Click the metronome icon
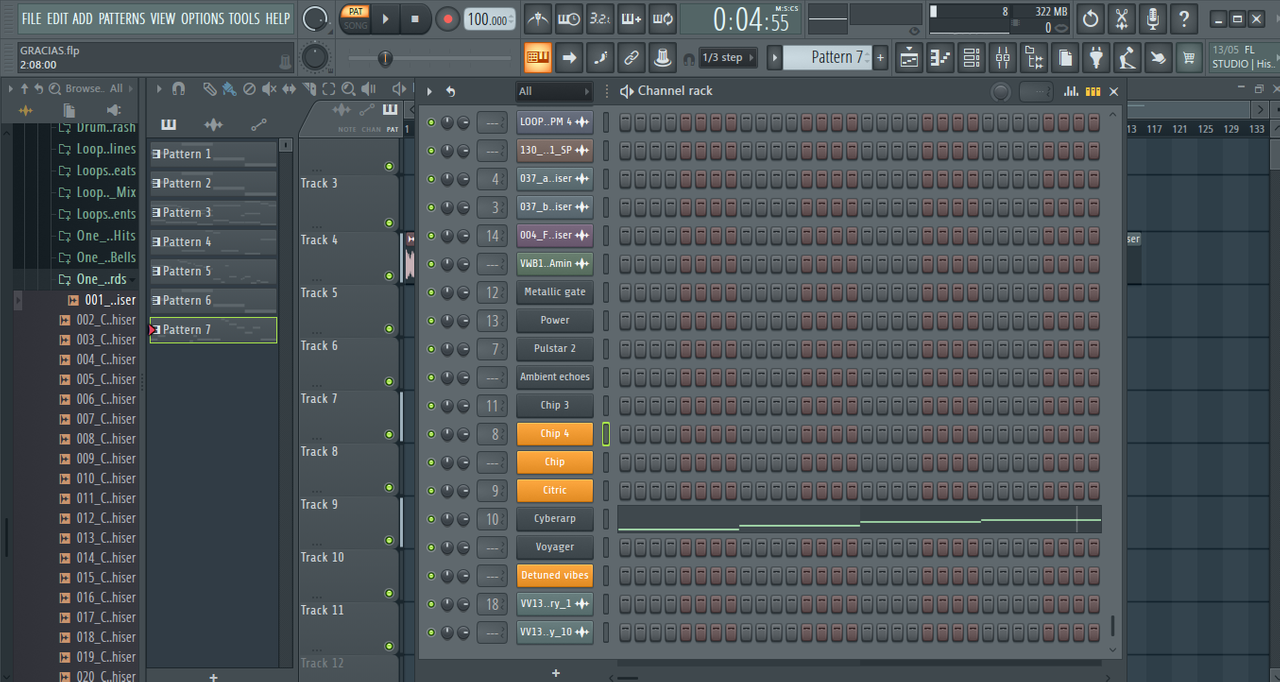Viewport: 1280px width, 682px height. 538,19
